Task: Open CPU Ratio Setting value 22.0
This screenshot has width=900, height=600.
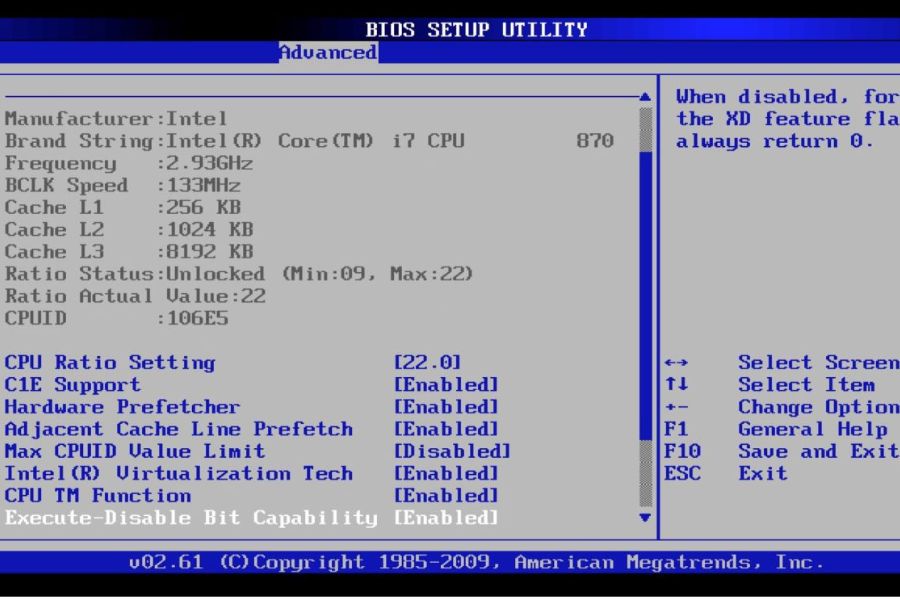Action: tap(427, 363)
